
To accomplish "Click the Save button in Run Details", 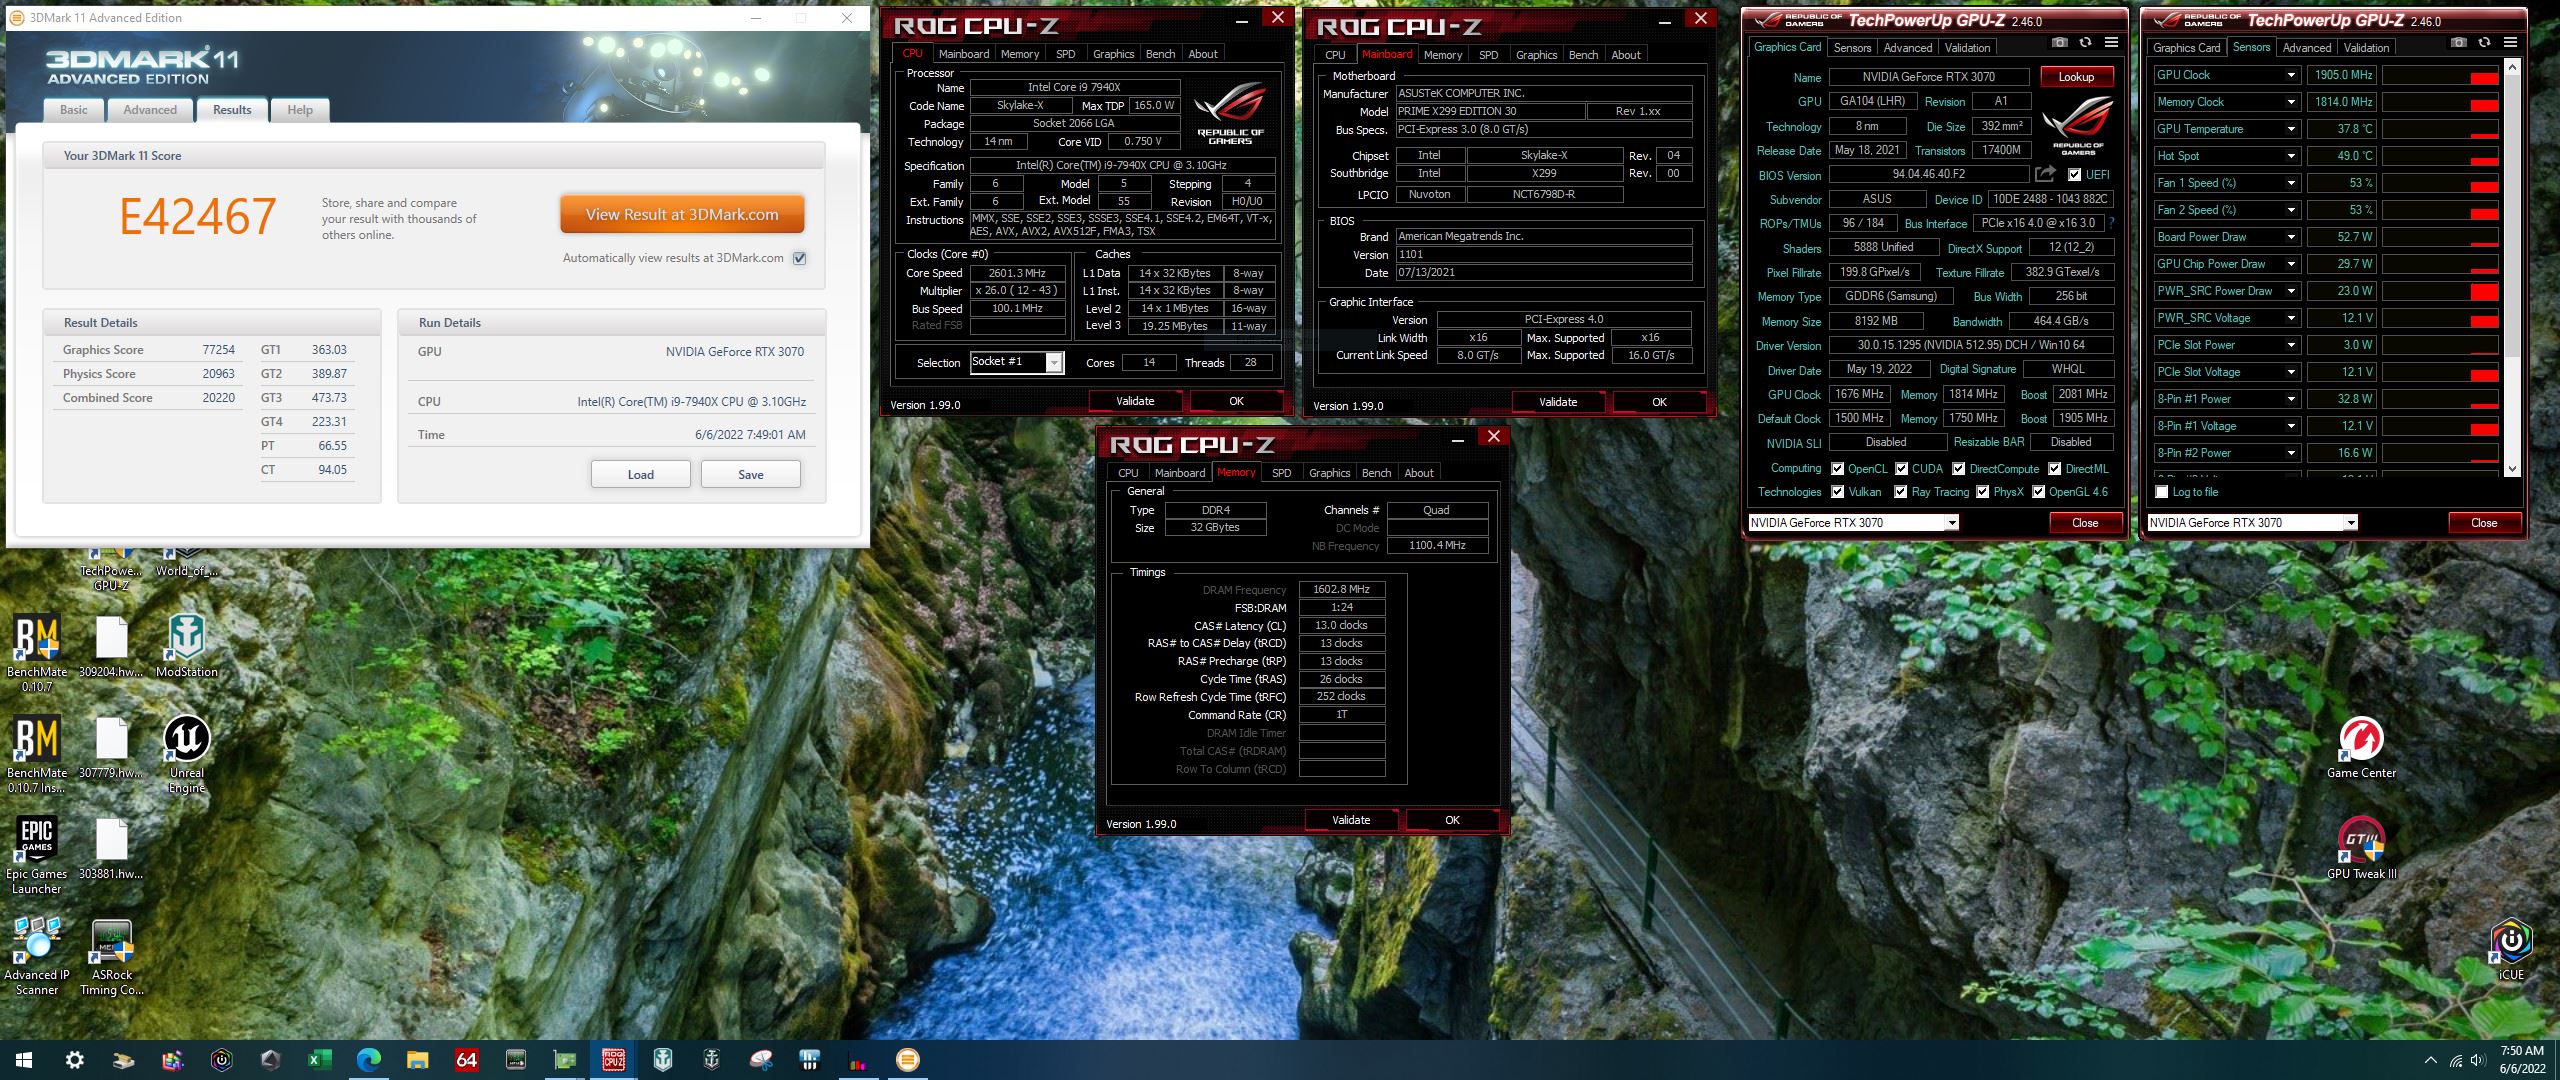I will tap(750, 474).
